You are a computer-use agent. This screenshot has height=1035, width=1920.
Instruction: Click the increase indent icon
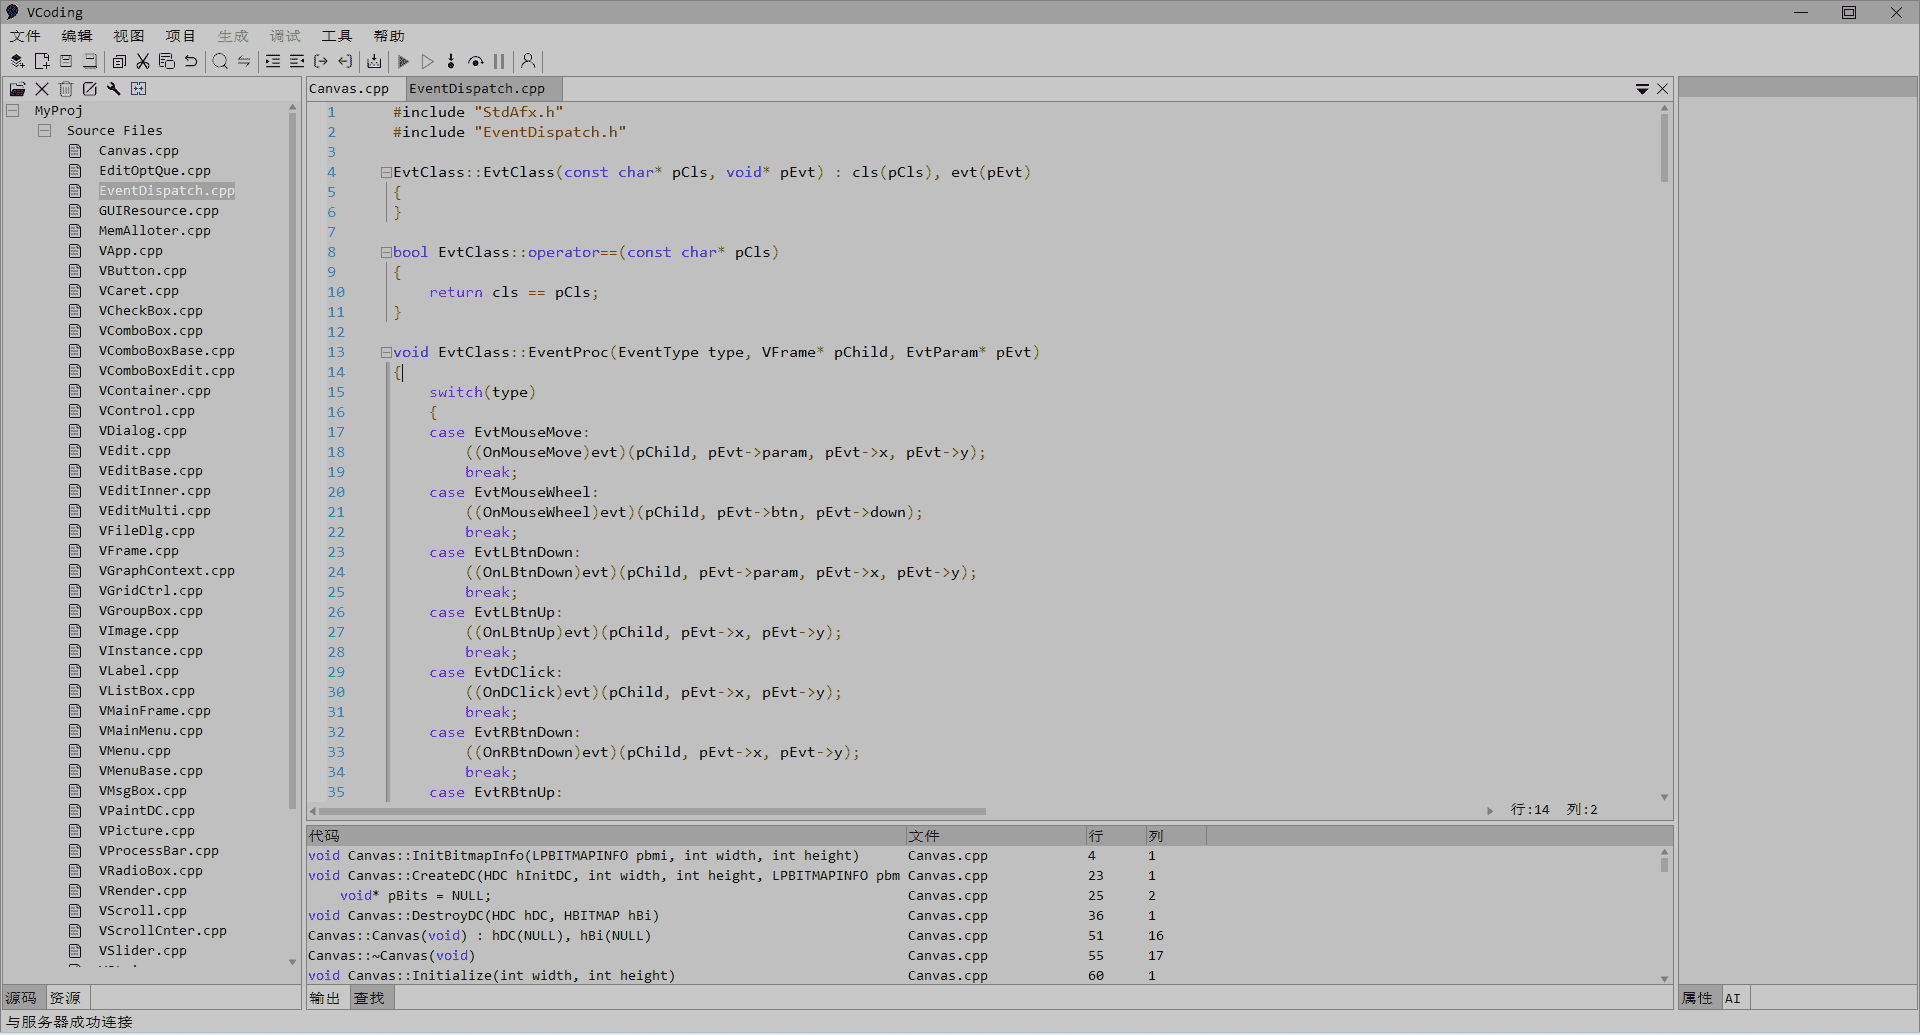coord(273,61)
